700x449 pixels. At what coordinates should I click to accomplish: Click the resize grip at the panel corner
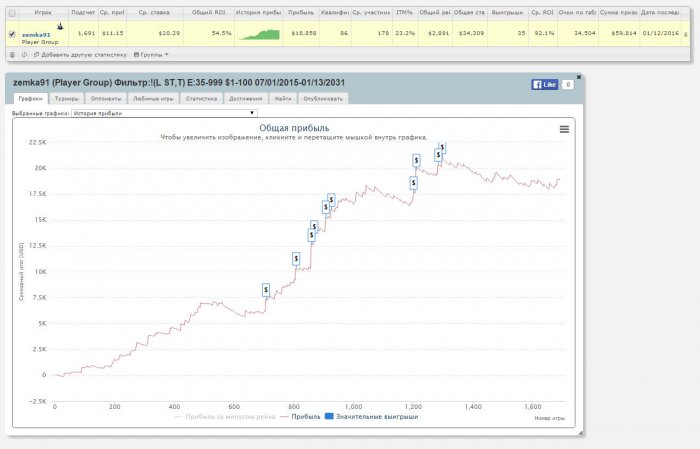point(580,433)
